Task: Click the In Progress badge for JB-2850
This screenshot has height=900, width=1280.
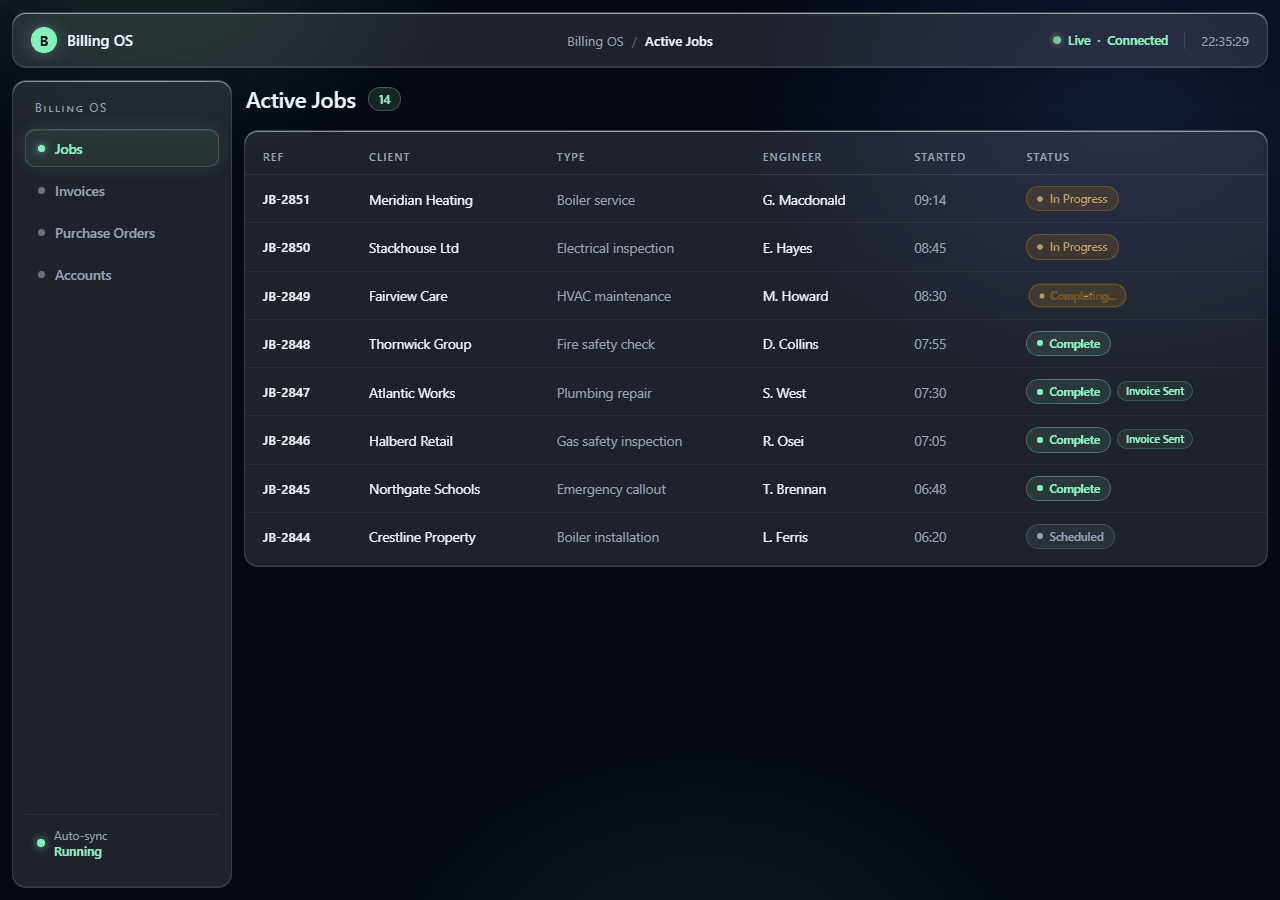Action: (1072, 247)
